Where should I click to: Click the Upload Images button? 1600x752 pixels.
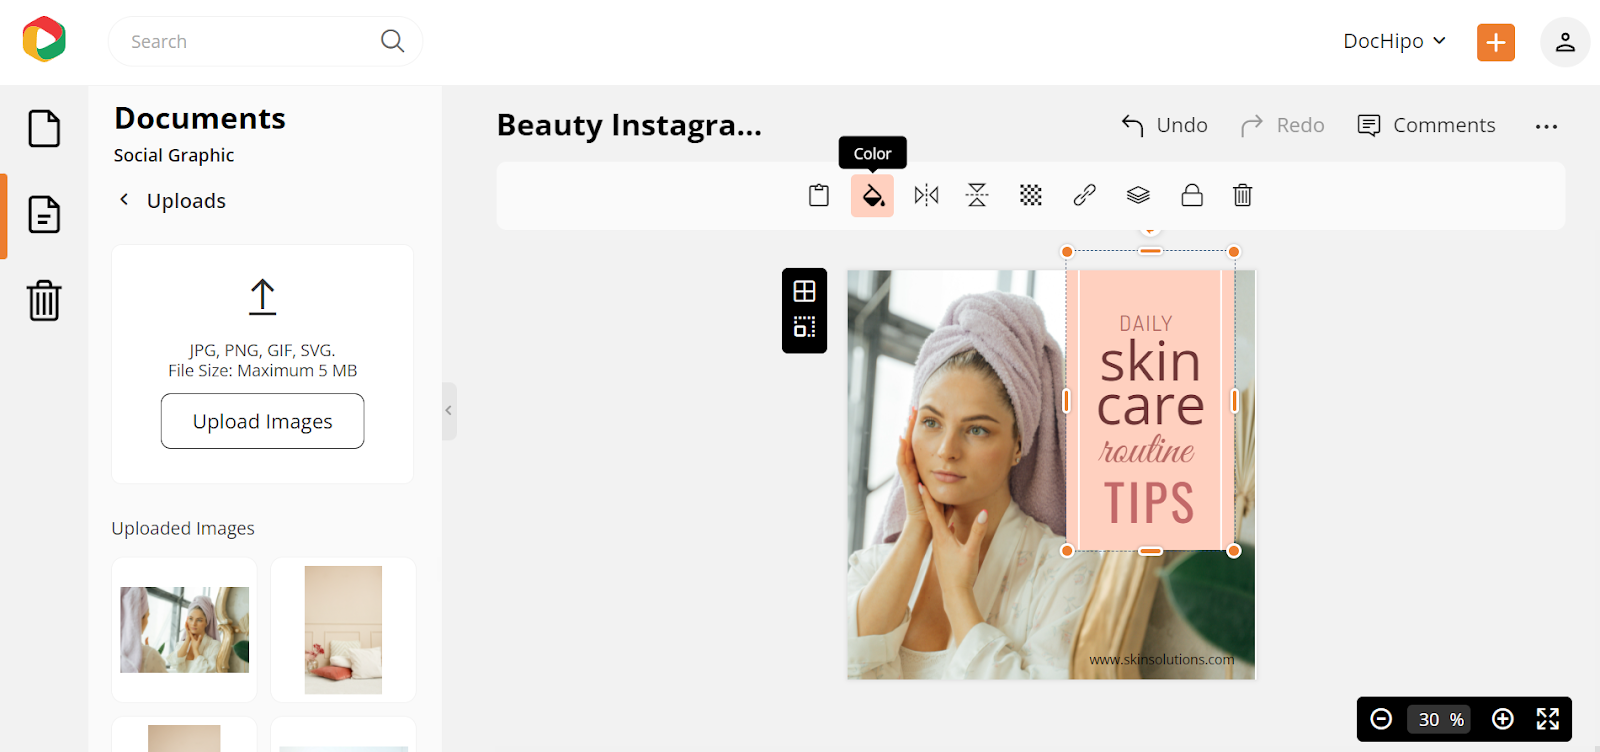[262, 421]
